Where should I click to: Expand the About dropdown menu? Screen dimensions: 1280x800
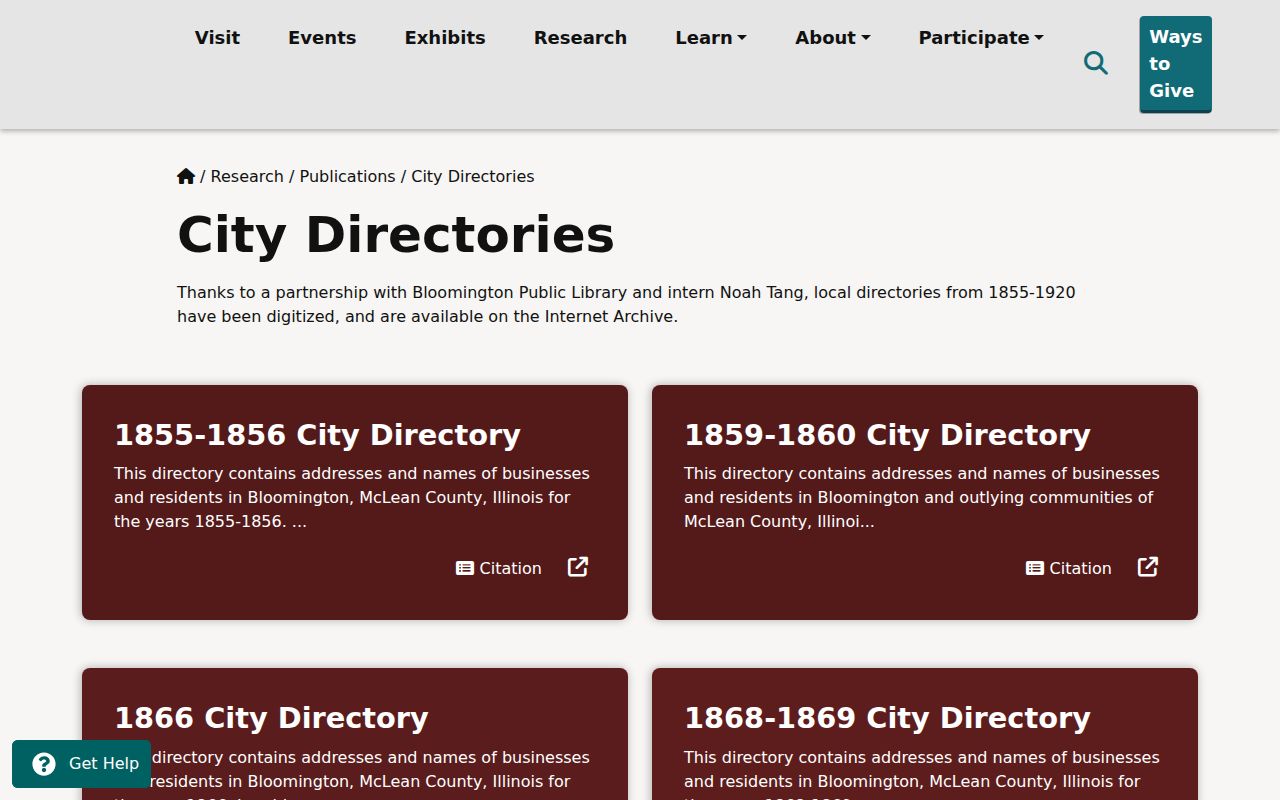tap(833, 38)
